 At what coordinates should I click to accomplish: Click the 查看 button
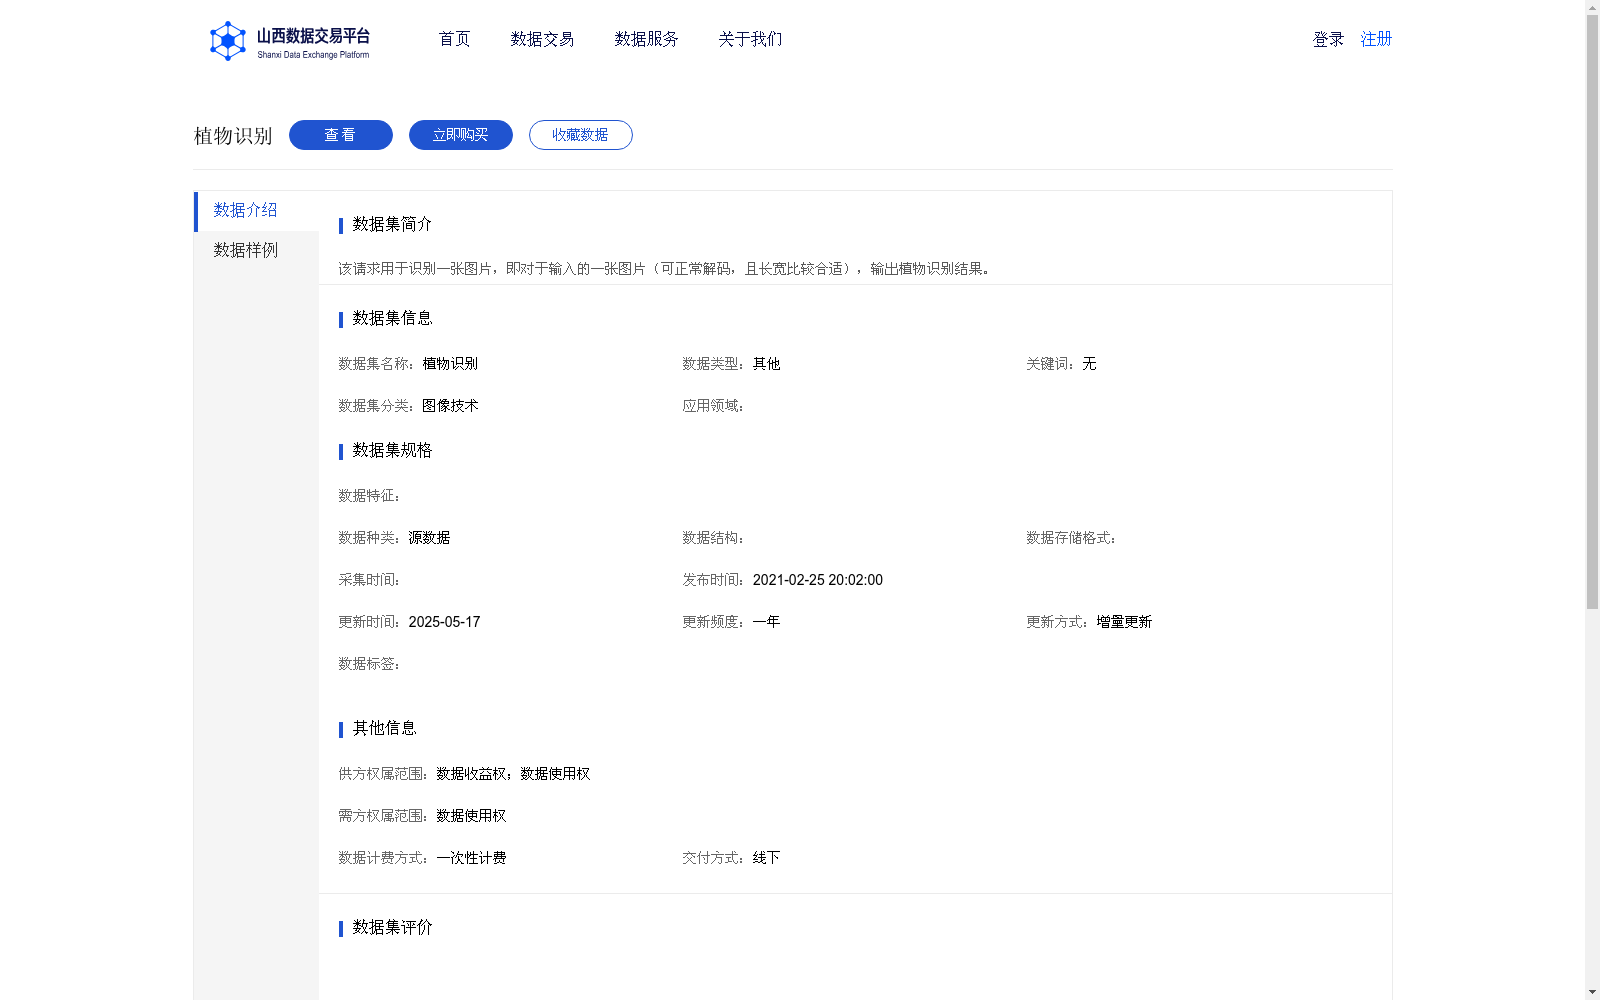tap(341, 135)
